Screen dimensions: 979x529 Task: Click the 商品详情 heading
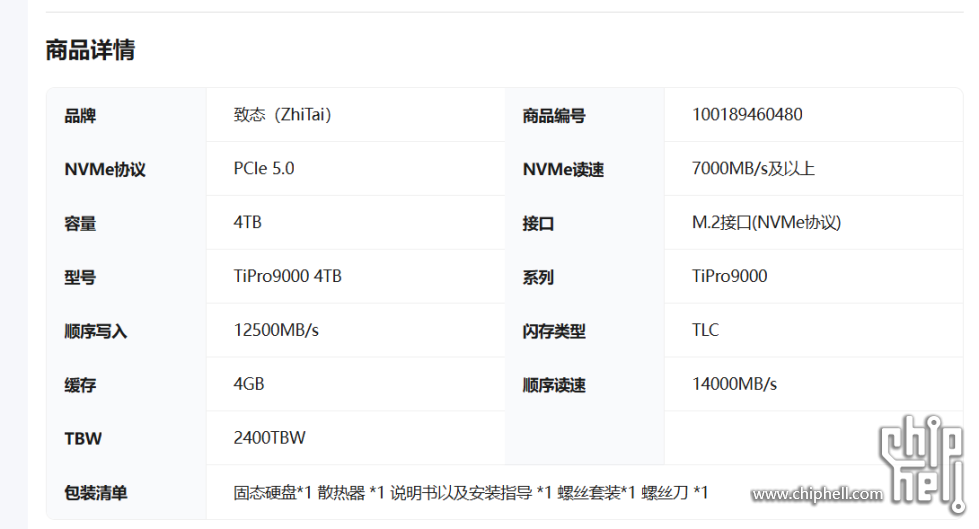pos(91,50)
